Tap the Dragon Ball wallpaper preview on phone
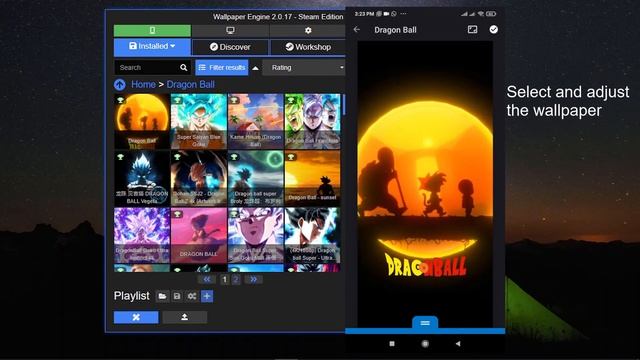Screen dimensions: 640x360 coord(425,184)
